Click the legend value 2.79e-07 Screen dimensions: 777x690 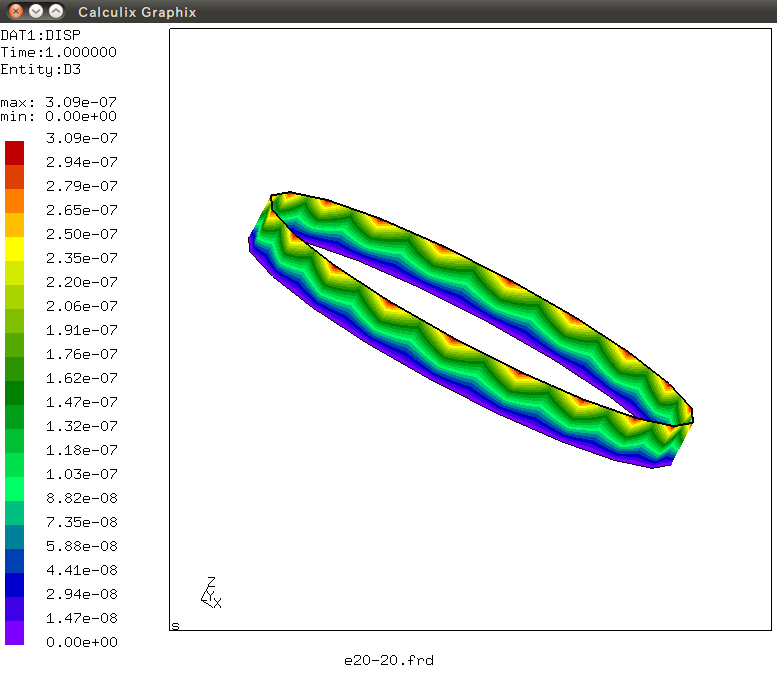click(82, 186)
